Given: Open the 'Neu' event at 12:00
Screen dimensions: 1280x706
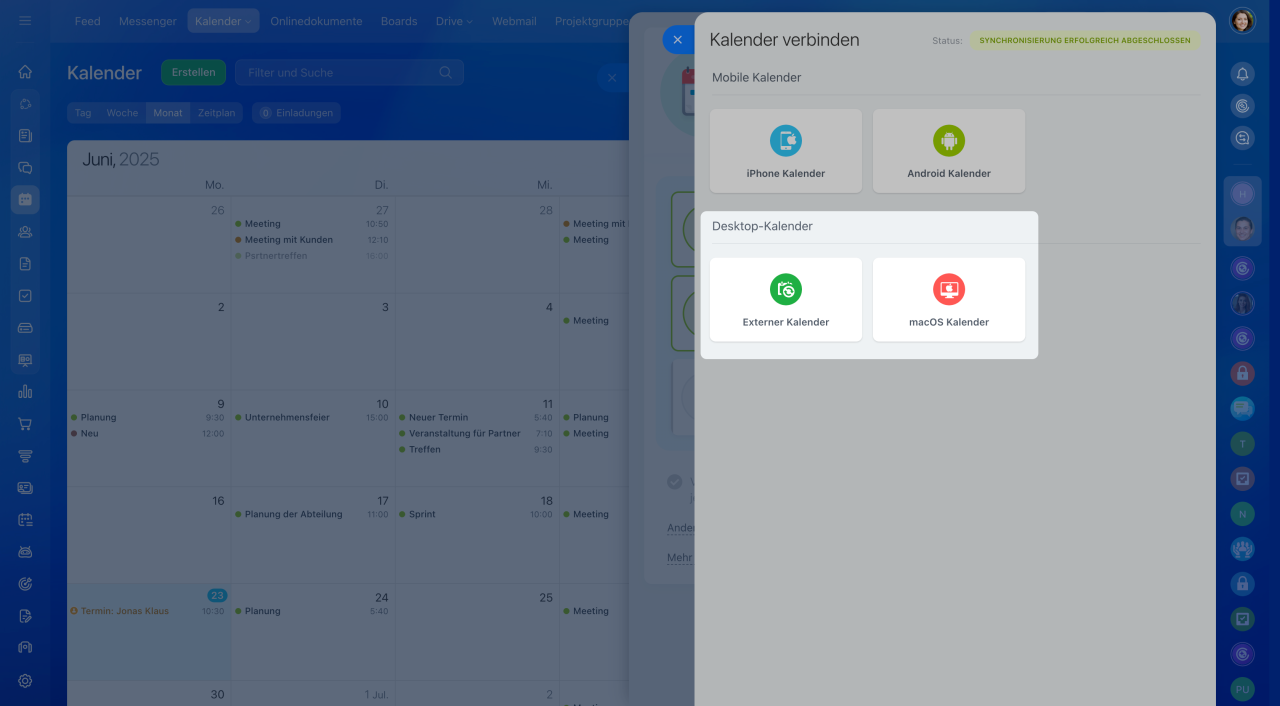Looking at the screenshot, I should point(147,433).
